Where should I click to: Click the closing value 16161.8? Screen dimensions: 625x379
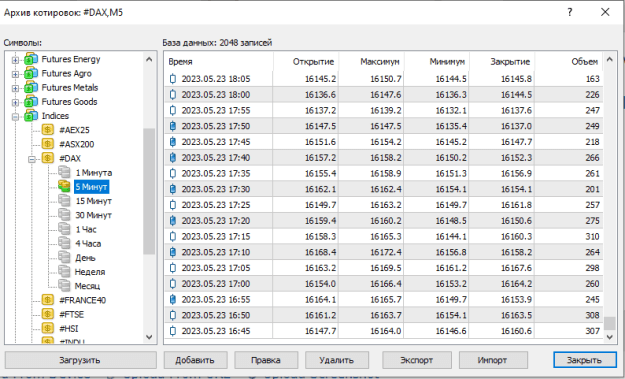[x=516, y=205]
